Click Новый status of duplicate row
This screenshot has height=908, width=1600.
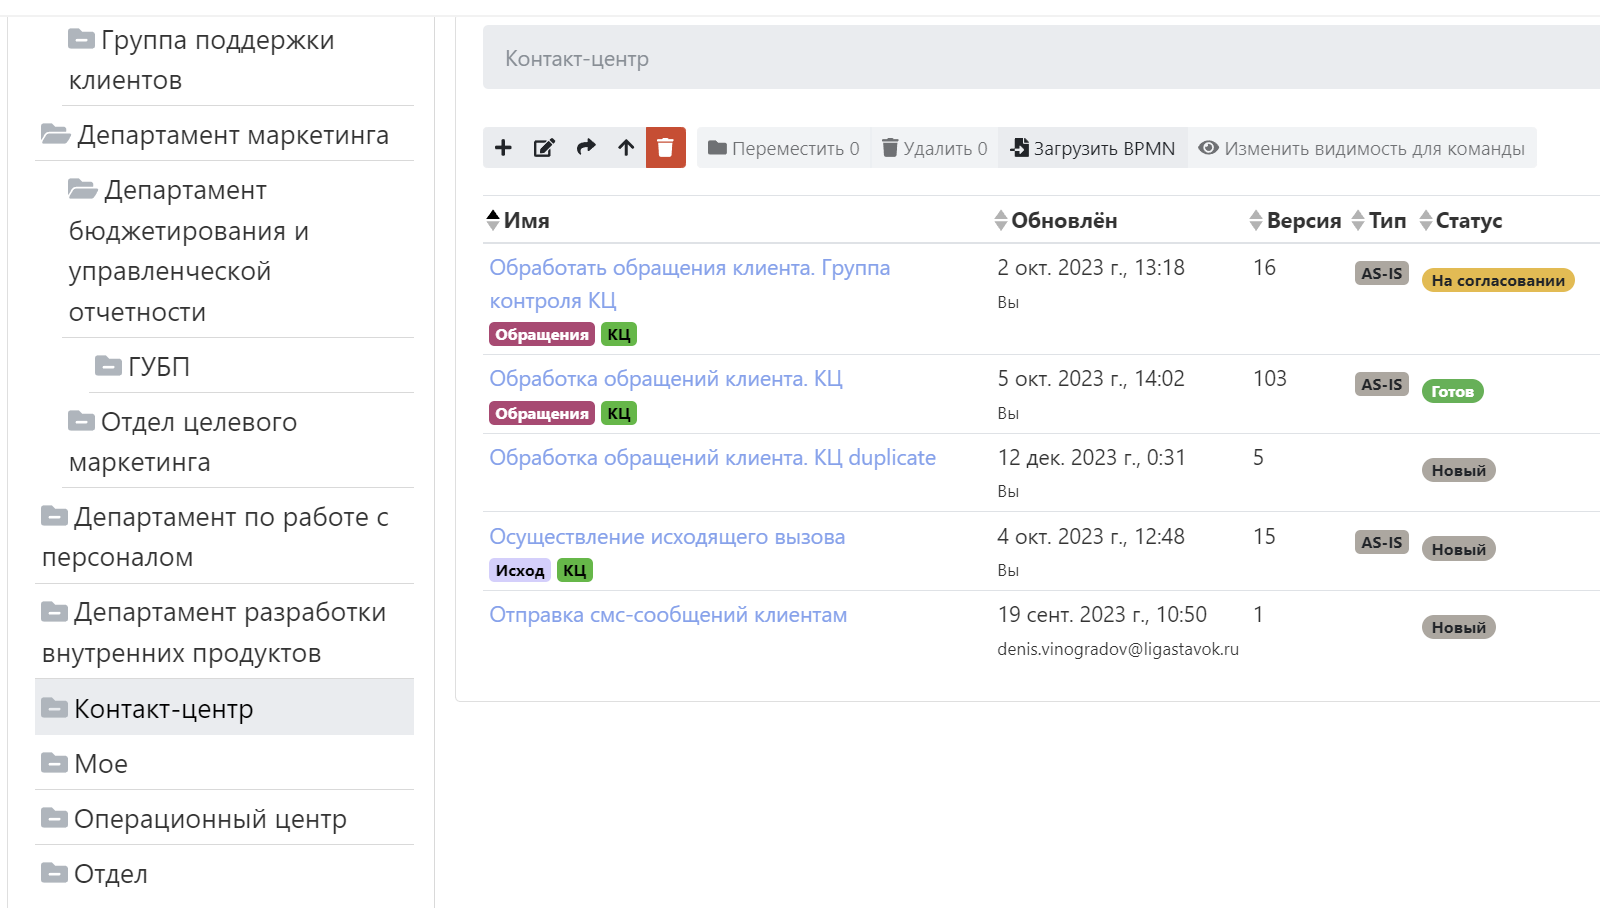pyautogui.click(x=1459, y=470)
